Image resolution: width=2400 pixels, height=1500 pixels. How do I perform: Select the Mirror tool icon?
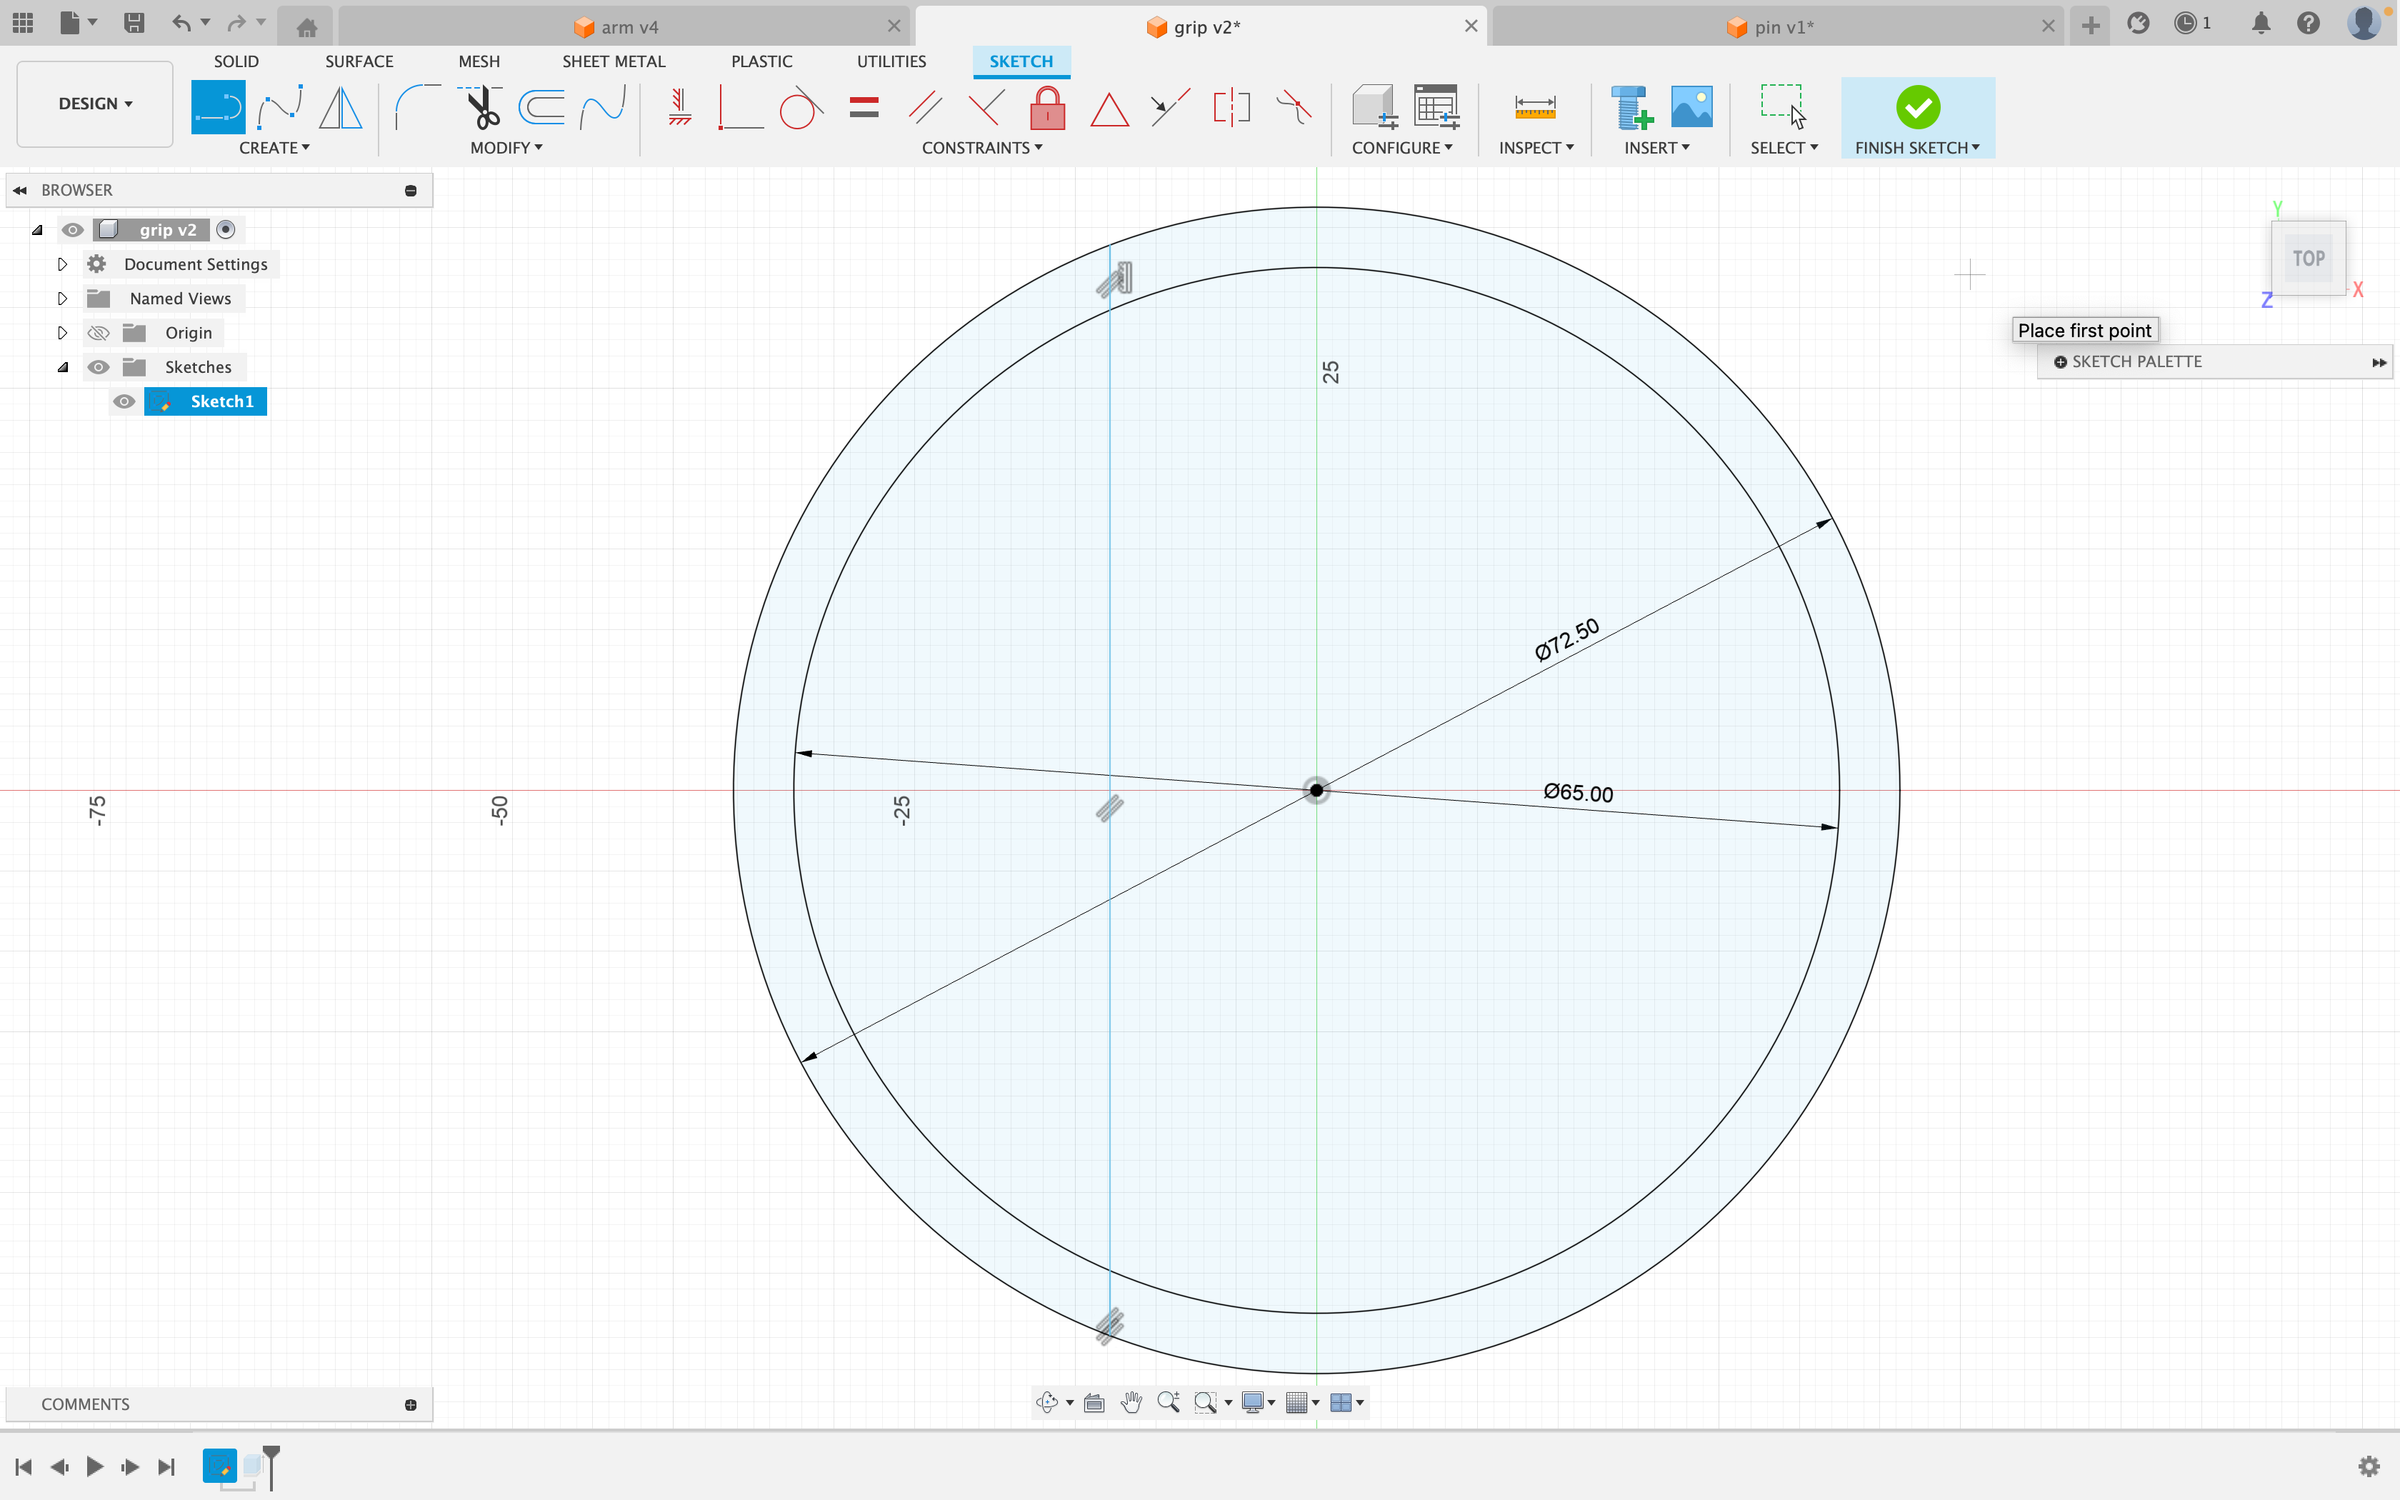coord(341,108)
